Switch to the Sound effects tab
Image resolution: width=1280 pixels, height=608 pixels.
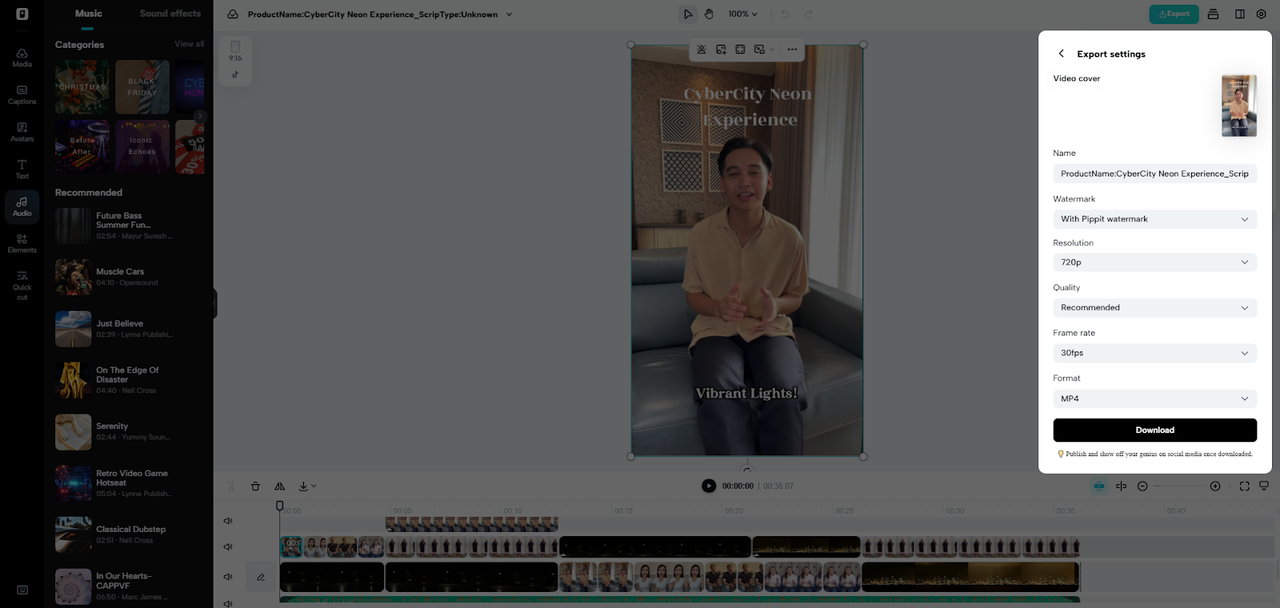[x=170, y=13]
